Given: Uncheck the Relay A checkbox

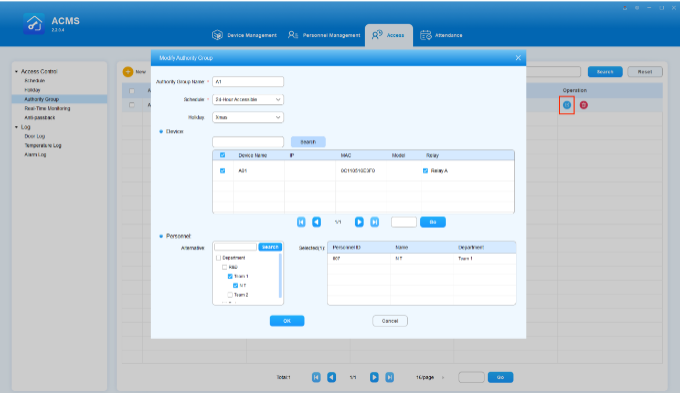Looking at the screenshot, I should pyautogui.click(x=425, y=171).
